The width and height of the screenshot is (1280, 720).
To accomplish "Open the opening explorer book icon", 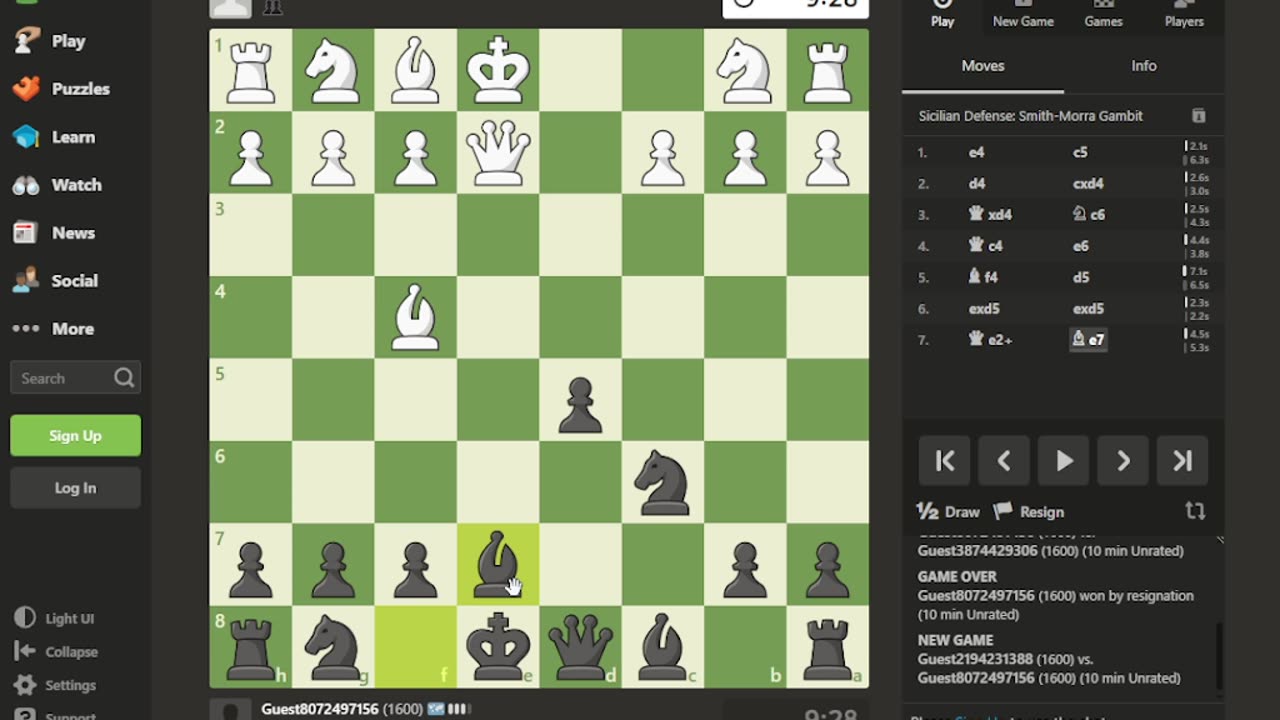I will [x=1199, y=116].
